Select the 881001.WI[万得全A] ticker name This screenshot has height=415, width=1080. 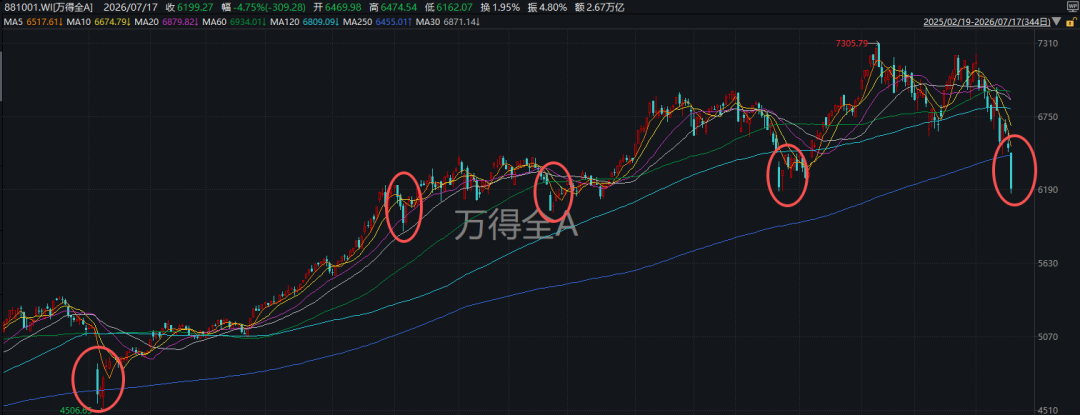[x=46, y=9]
